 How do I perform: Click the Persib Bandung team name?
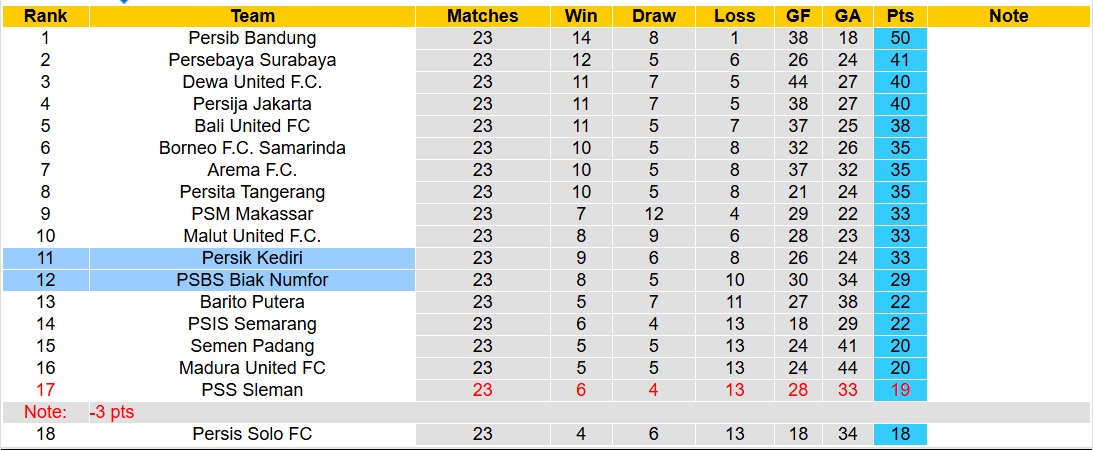click(252, 38)
